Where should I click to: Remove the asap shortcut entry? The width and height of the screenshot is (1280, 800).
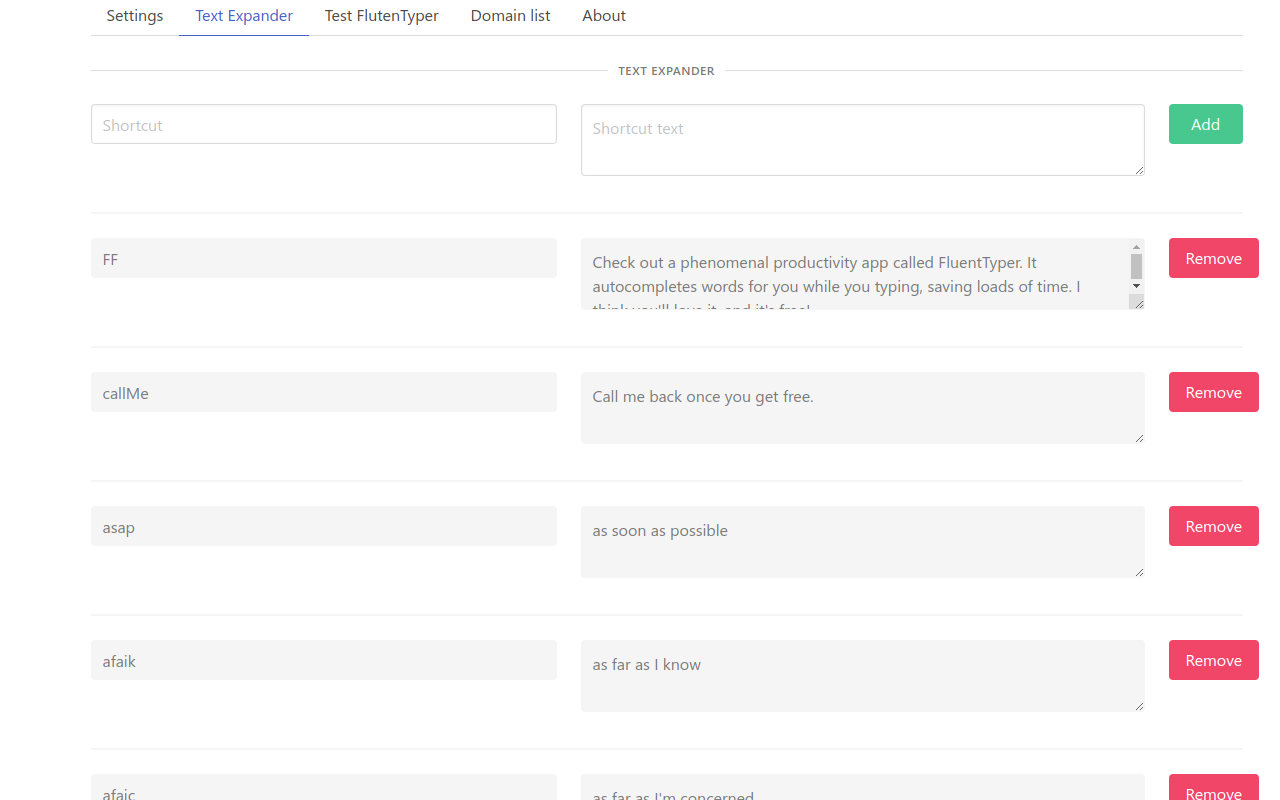[1213, 526]
